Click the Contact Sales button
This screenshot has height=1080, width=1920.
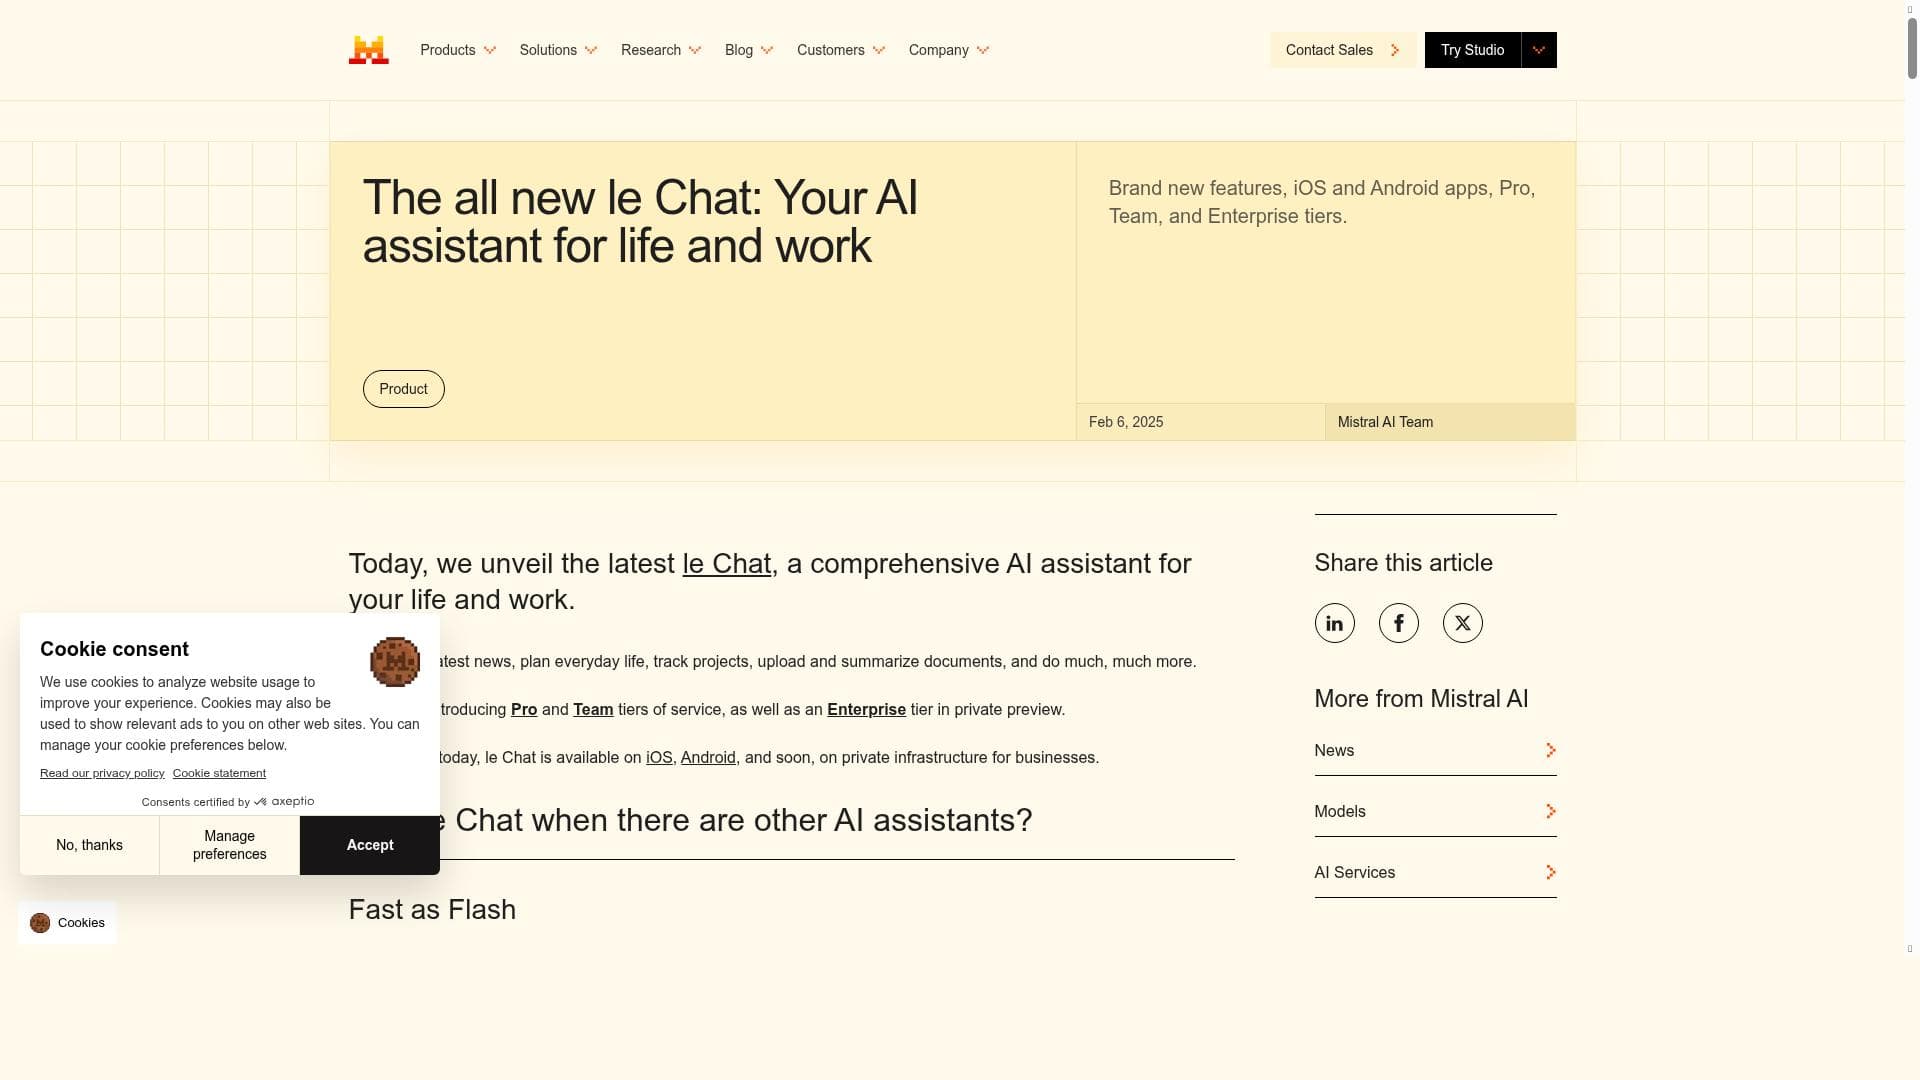[x=1342, y=50]
